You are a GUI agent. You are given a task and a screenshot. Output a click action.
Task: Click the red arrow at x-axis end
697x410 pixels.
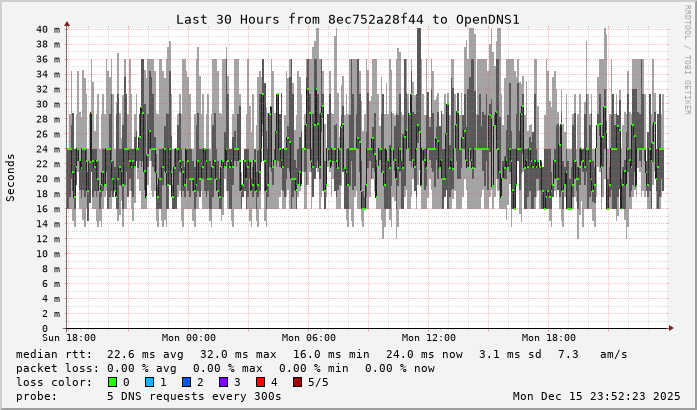(672, 328)
